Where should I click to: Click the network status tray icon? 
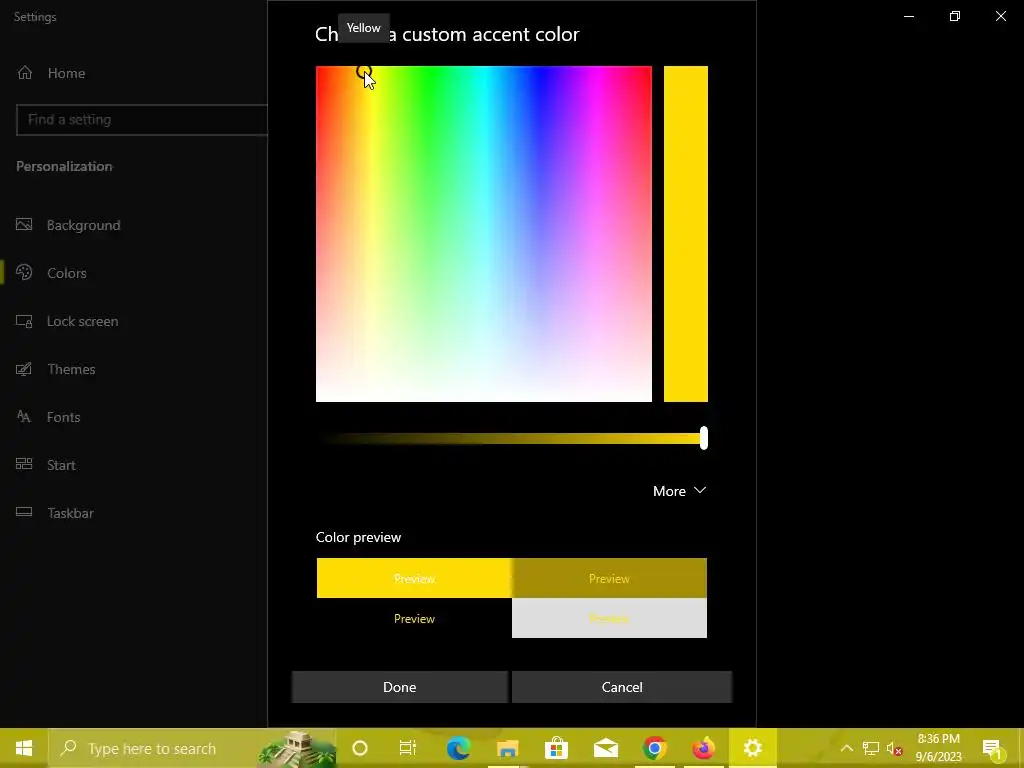pos(871,748)
